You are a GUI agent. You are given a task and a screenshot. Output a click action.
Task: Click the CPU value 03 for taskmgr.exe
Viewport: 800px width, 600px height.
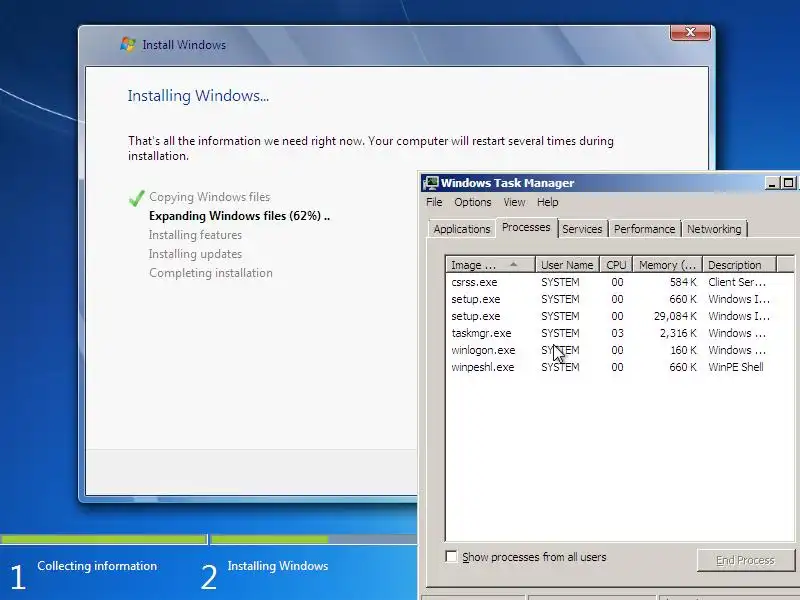(x=617, y=333)
